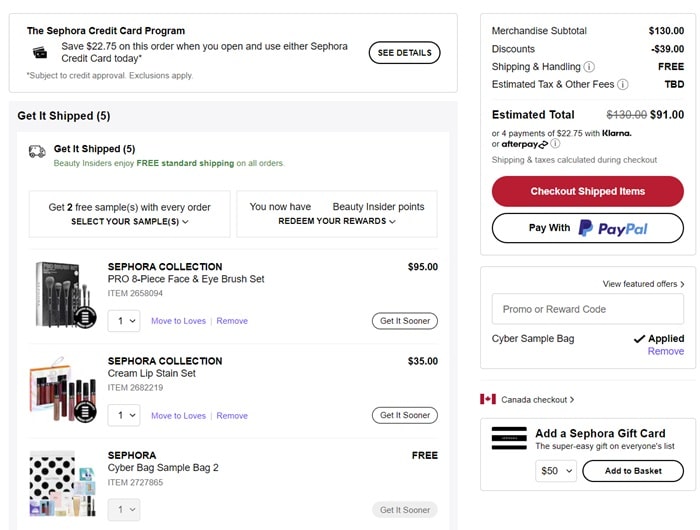Image resolution: width=700 pixels, height=530 pixels.
Task: Open the brush set product thumbnail
Action: pos(66,295)
